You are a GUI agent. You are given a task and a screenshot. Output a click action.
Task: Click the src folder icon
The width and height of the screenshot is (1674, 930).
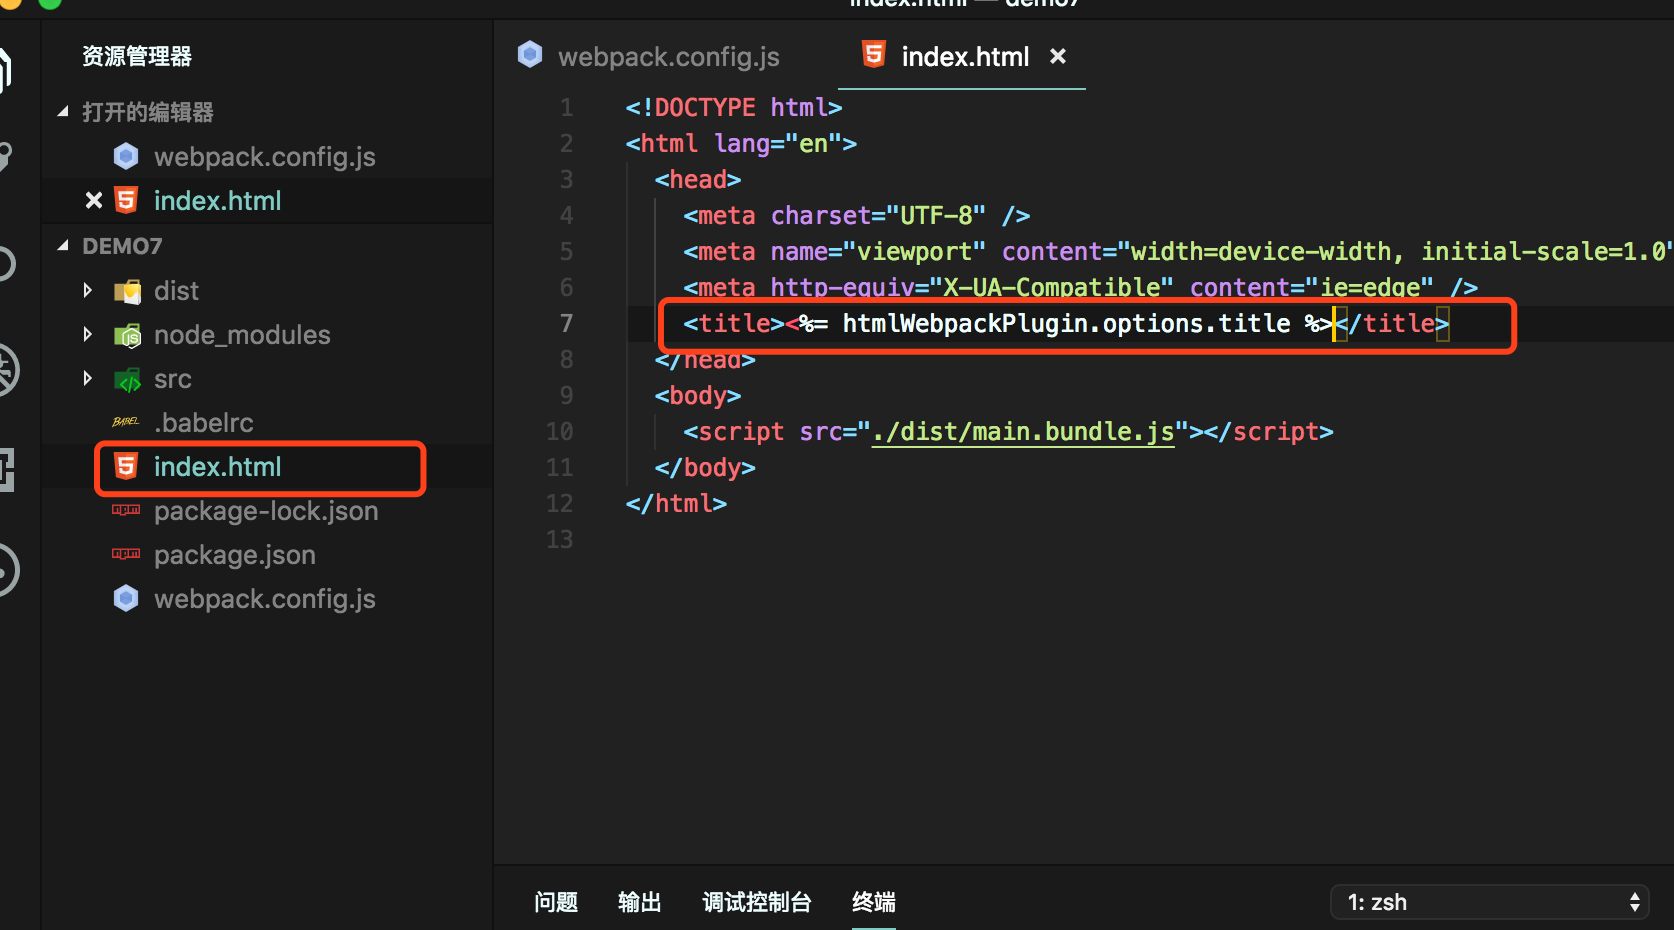pyautogui.click(x=127, y=379)
